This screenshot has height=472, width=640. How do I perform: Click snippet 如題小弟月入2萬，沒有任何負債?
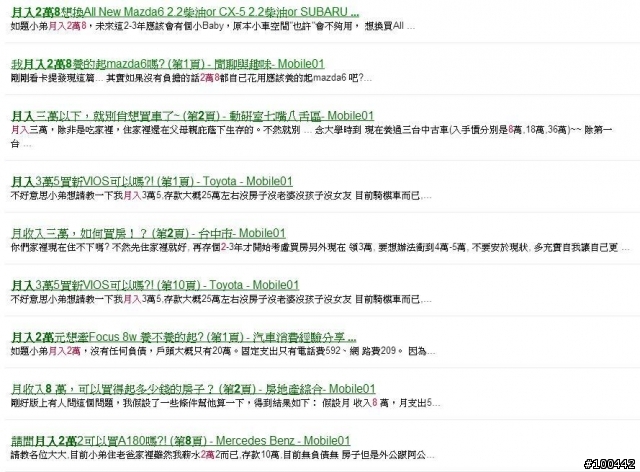(223, 351)
